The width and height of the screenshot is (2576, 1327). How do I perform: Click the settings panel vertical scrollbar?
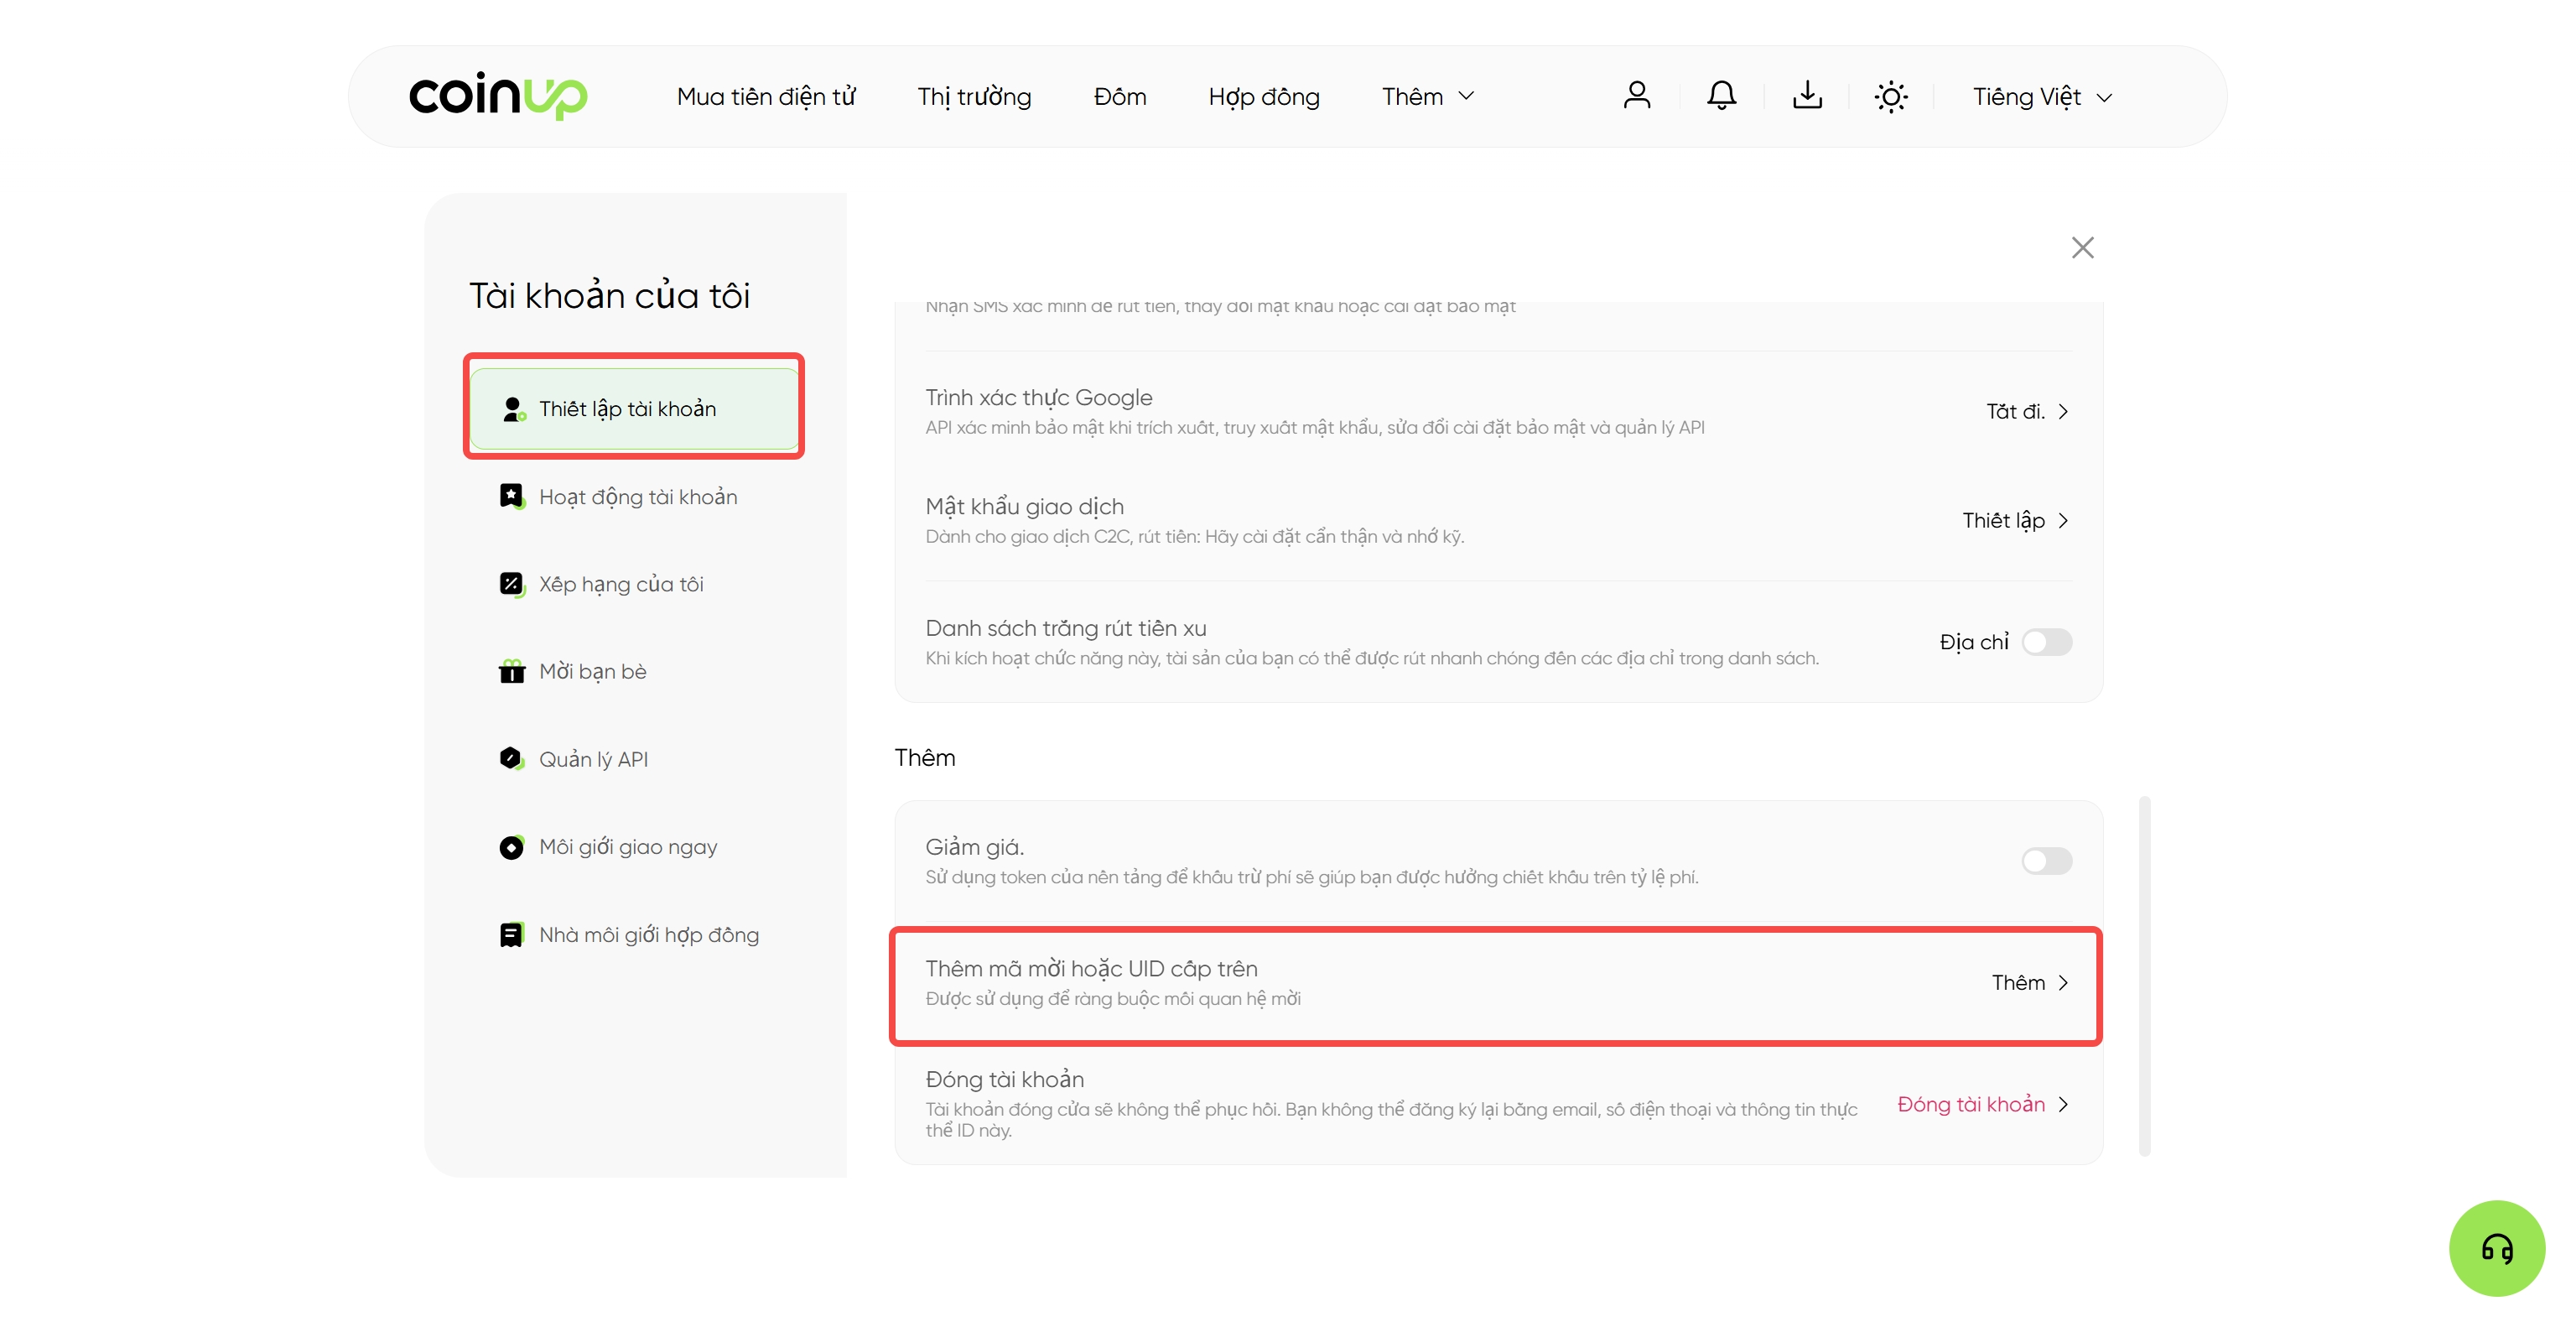[2144, 977]
